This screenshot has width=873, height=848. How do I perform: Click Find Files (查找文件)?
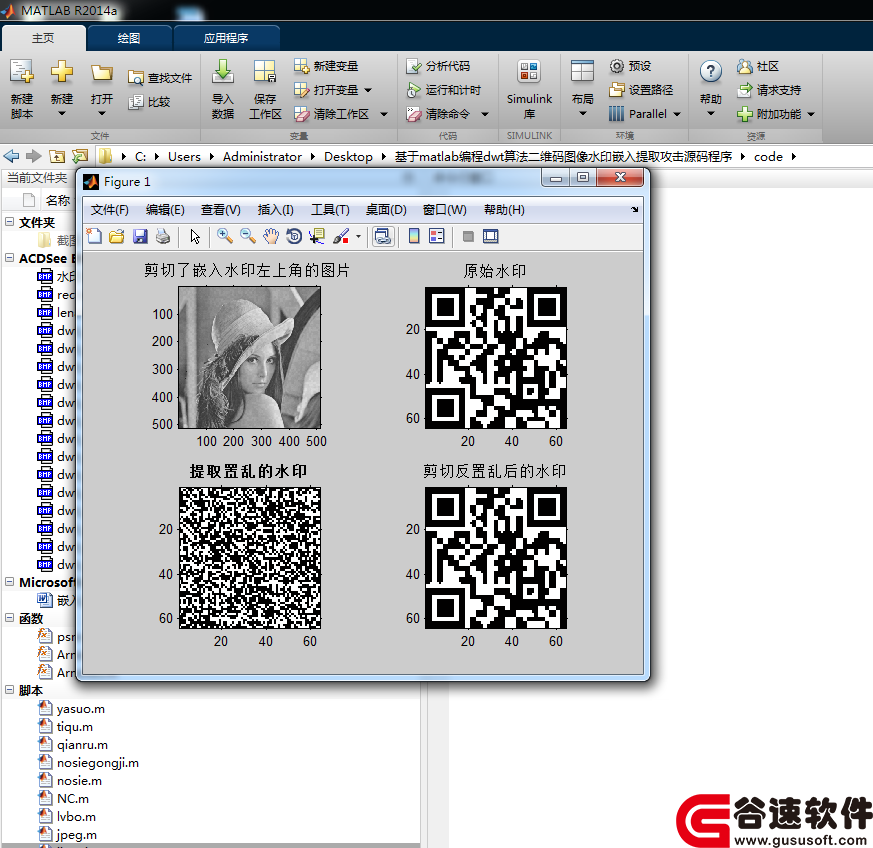pyautogui.click(x=160, y=78)
